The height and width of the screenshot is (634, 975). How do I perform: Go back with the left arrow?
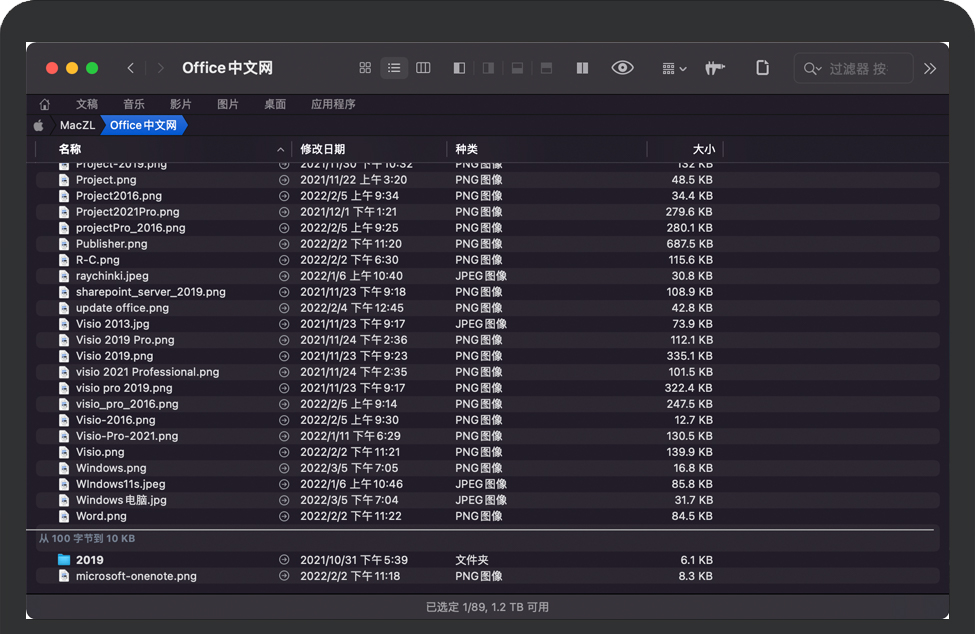pyautogui.click(x=131, y=68)
